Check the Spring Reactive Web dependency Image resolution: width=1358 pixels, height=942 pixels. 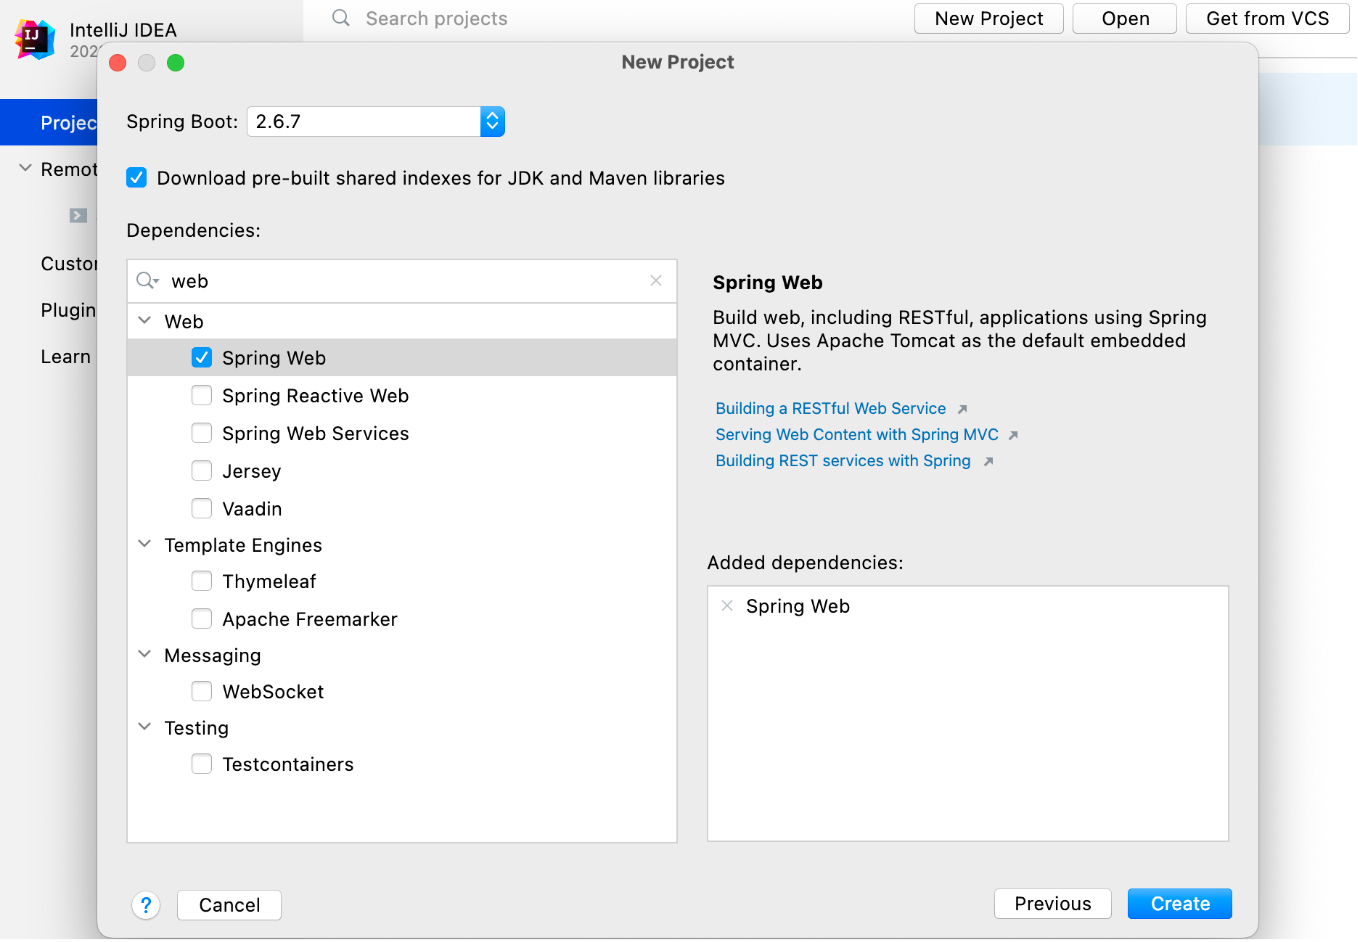(x=202, y=395)
